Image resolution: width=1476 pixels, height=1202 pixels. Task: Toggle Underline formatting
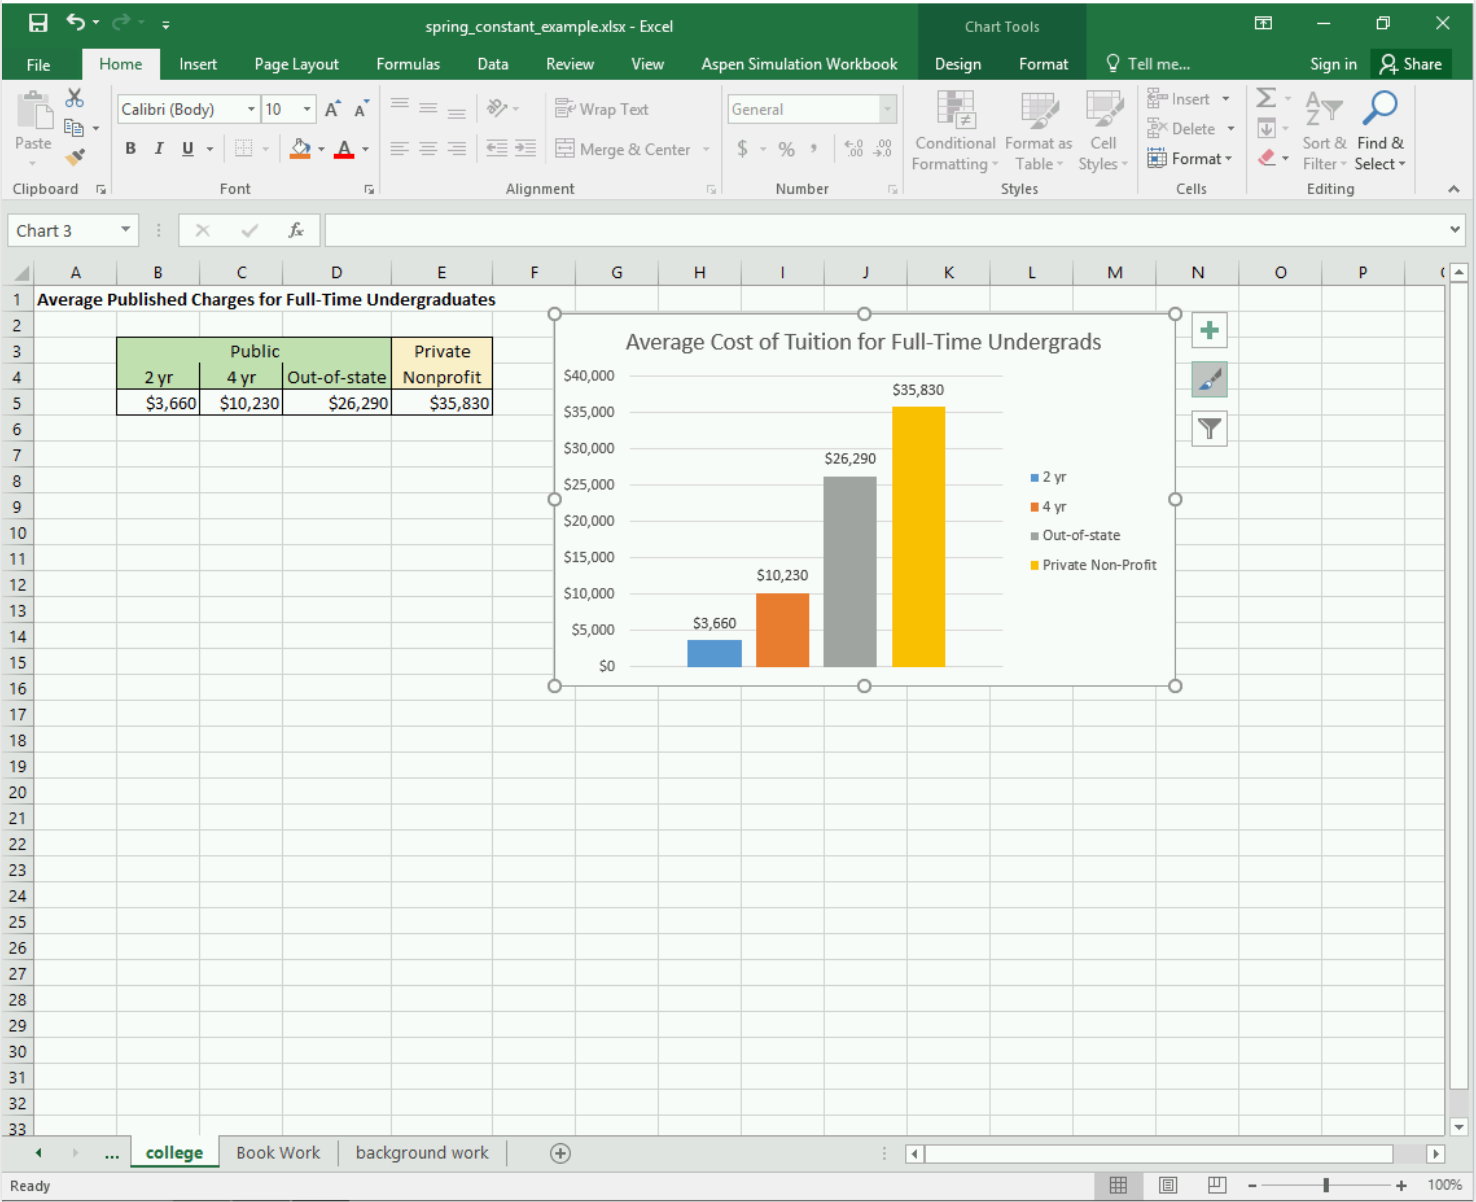coord(187,149)
